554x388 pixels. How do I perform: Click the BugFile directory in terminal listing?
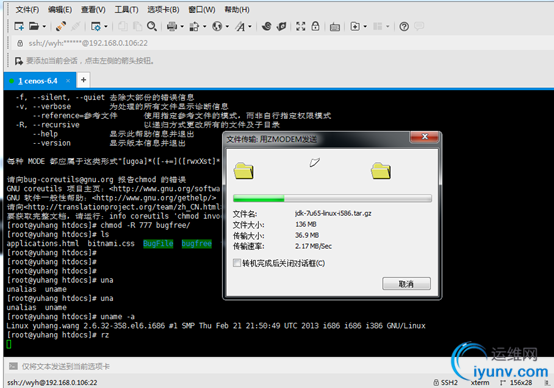coord(158,243)
